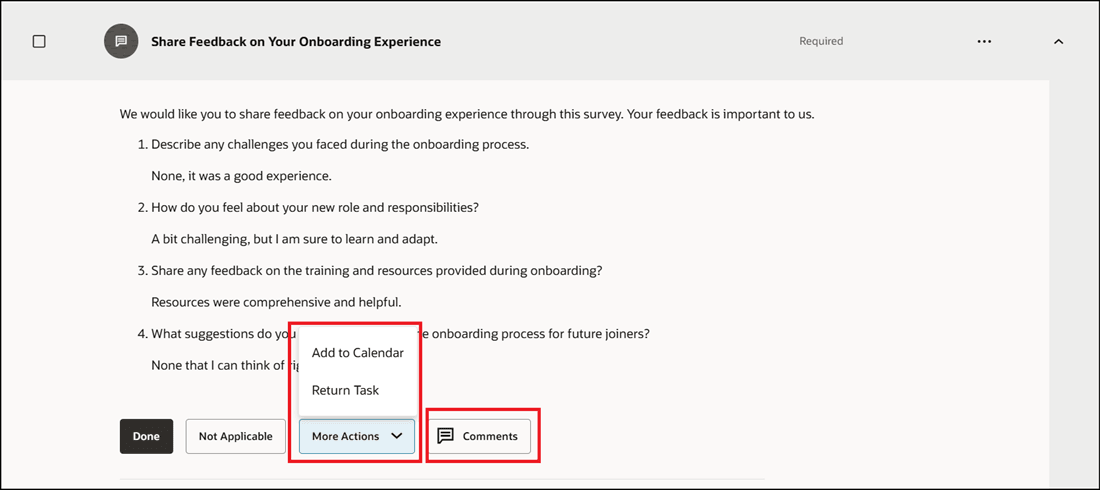Choose Add to Calendar from the menu
The image size is (1100, 490).
click(x=358, y=353)
